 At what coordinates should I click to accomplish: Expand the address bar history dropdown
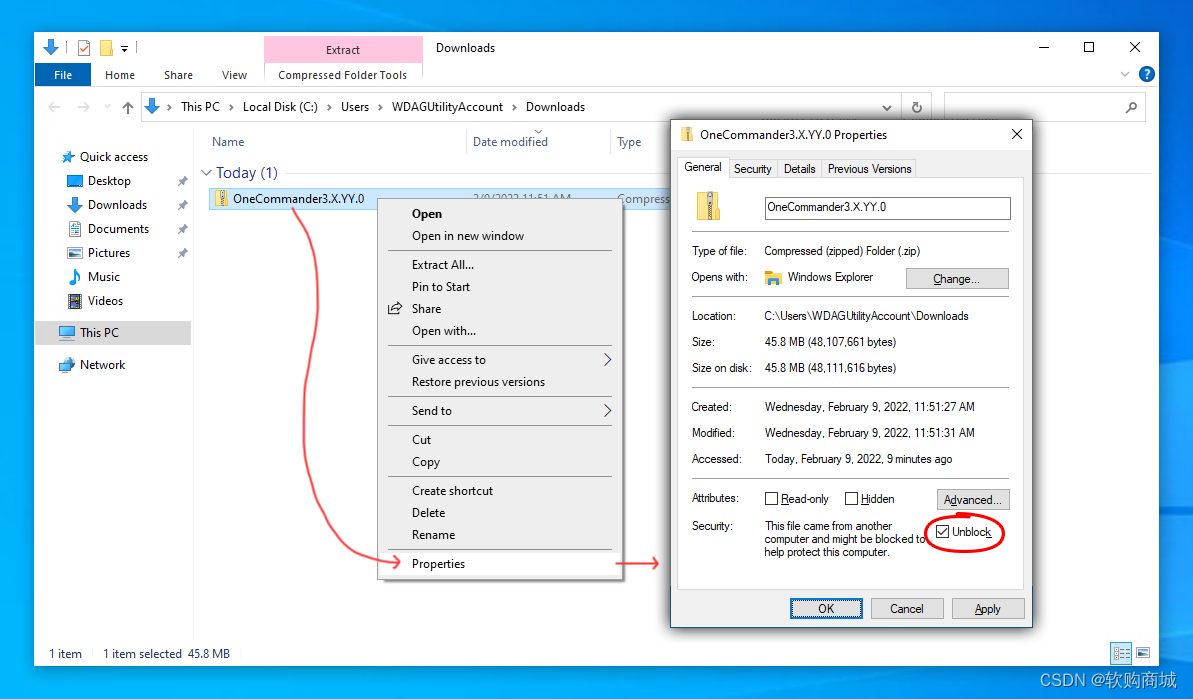click(886, 107)
